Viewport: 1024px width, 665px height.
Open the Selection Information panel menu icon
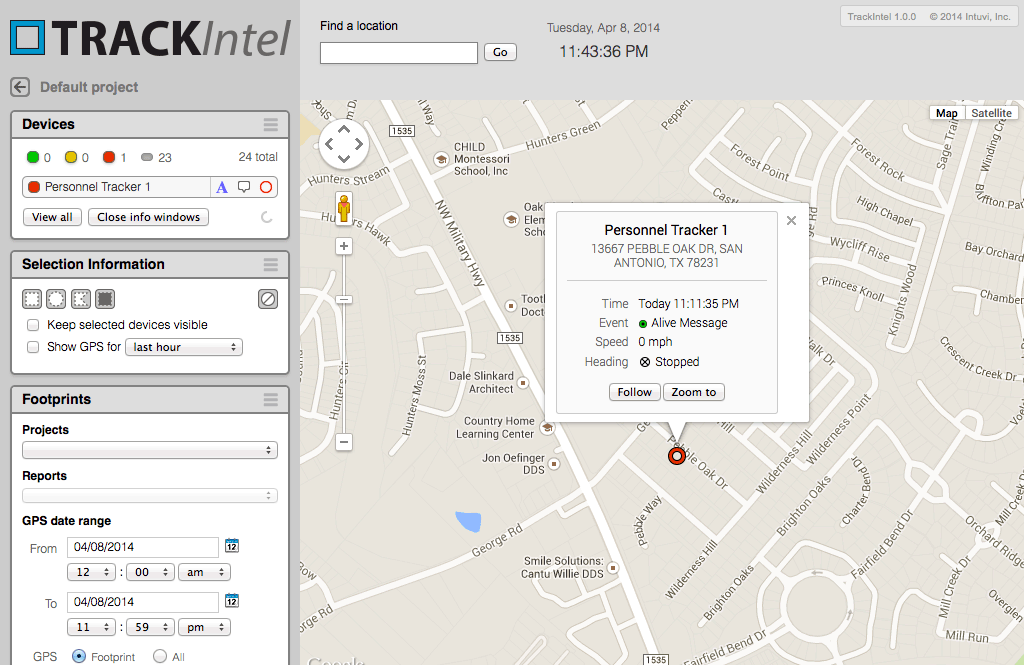270,265
